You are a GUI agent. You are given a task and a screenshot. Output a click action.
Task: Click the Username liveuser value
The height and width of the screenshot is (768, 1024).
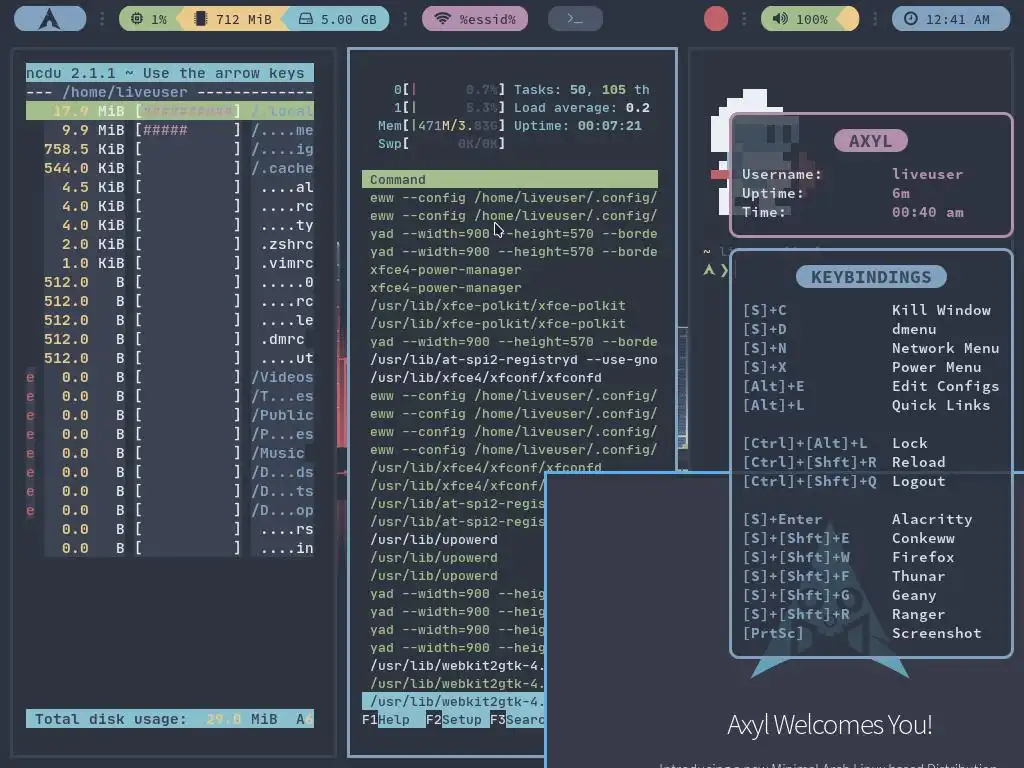[x=927, y=174]
